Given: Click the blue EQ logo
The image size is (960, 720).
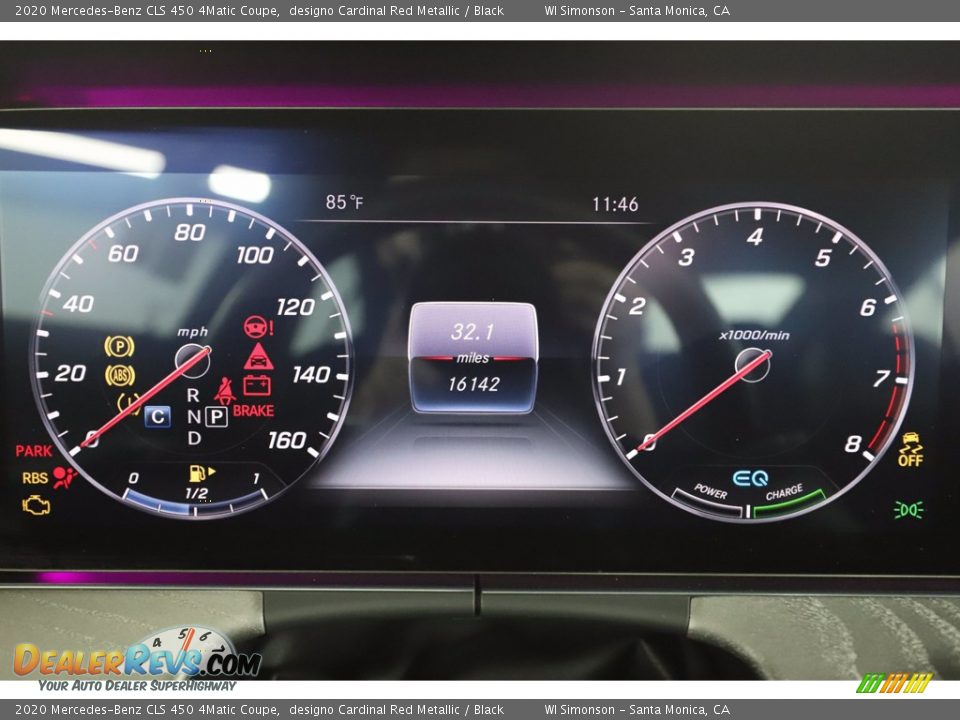Looking at the screenshot, I should tap(750, 478).
